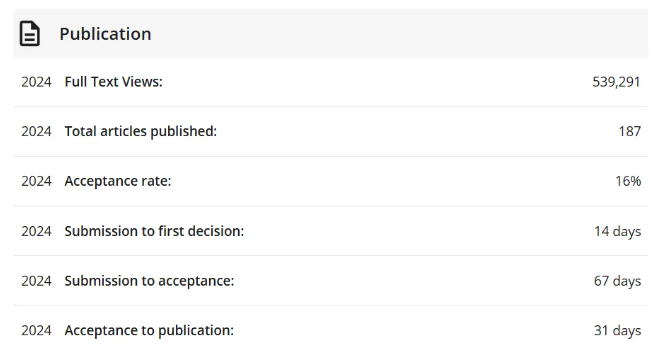Select the 539,291 views value
The image size is (668, 362).
pos(616,82)
